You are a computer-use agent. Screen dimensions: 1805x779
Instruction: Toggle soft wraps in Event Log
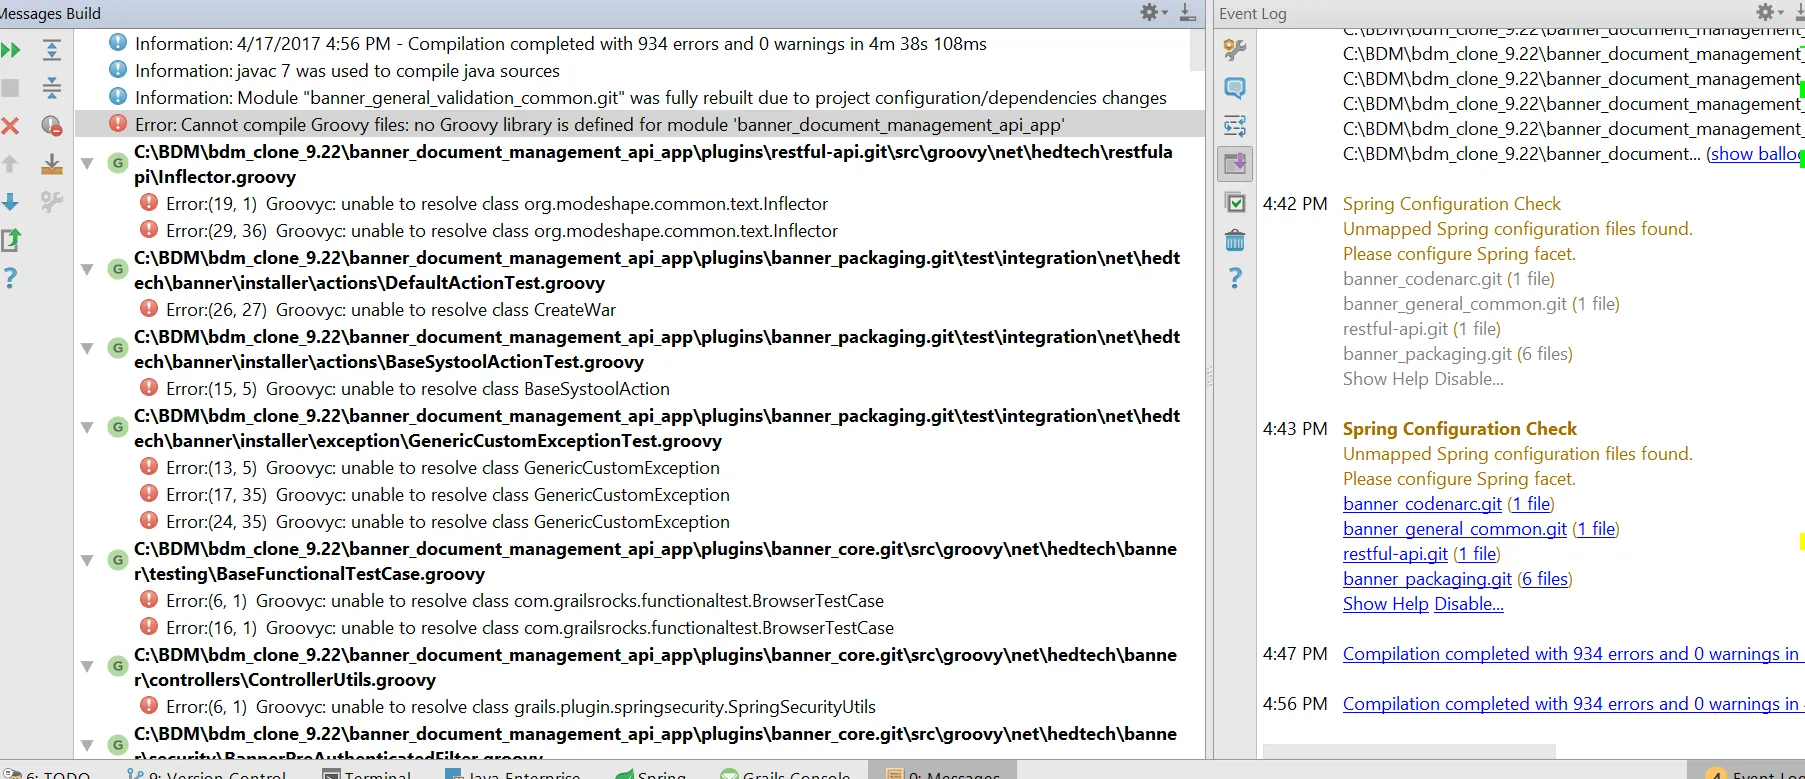click(1235, 126)
